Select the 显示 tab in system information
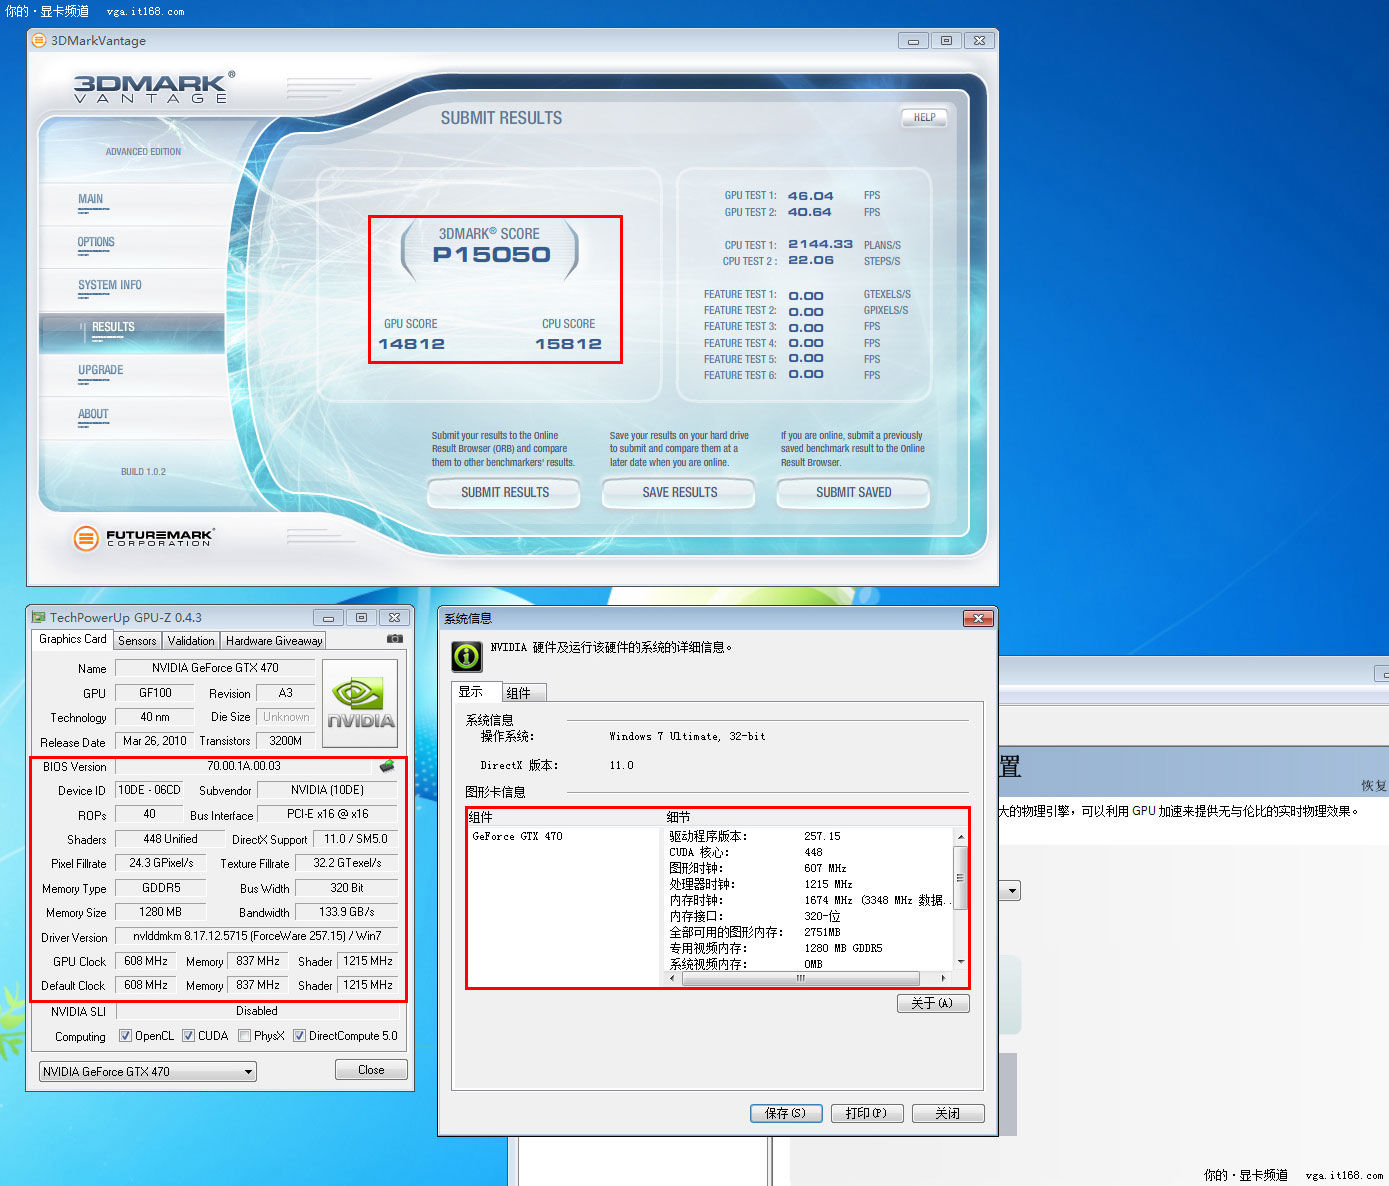This screenshot has height=1186, width=1389. tap(475, 691)
